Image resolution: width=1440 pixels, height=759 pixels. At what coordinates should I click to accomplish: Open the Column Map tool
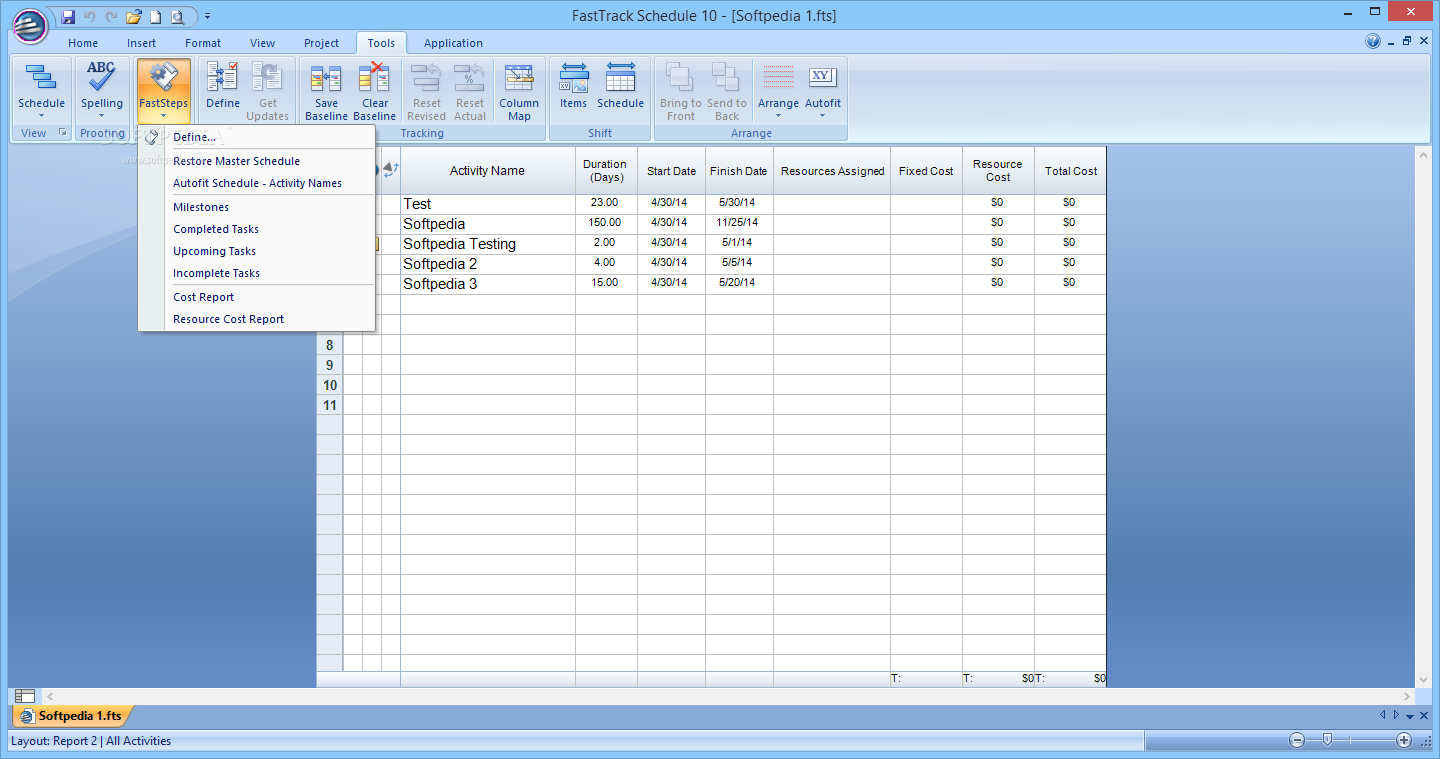point(519,91)
